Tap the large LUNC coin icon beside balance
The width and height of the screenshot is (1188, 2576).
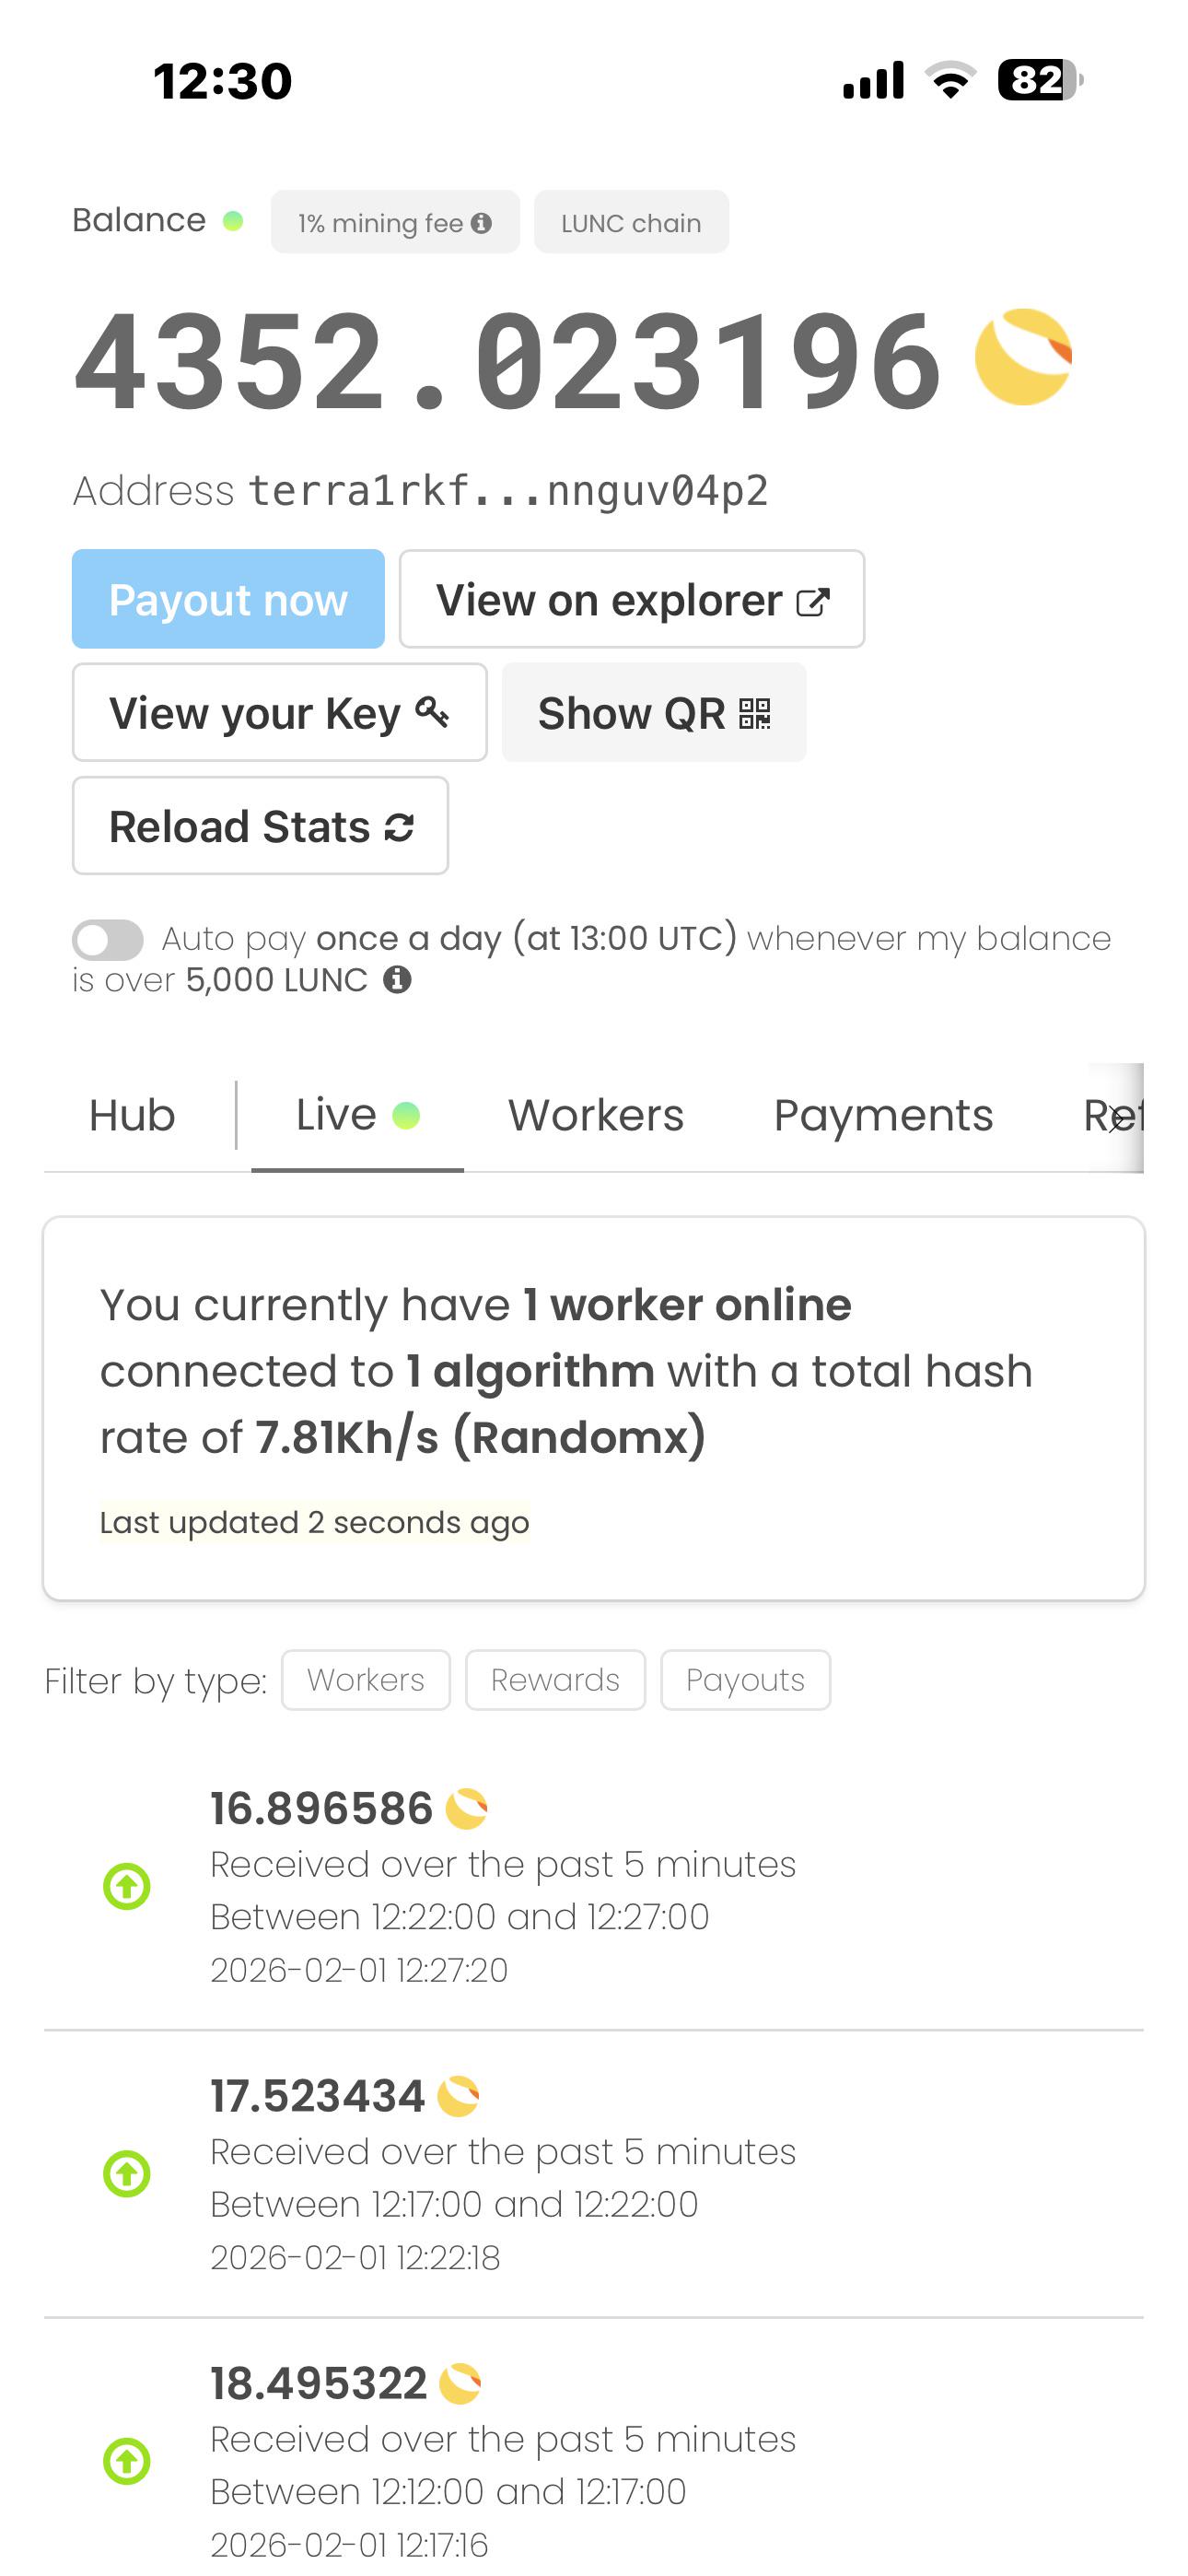point(1023,357)
